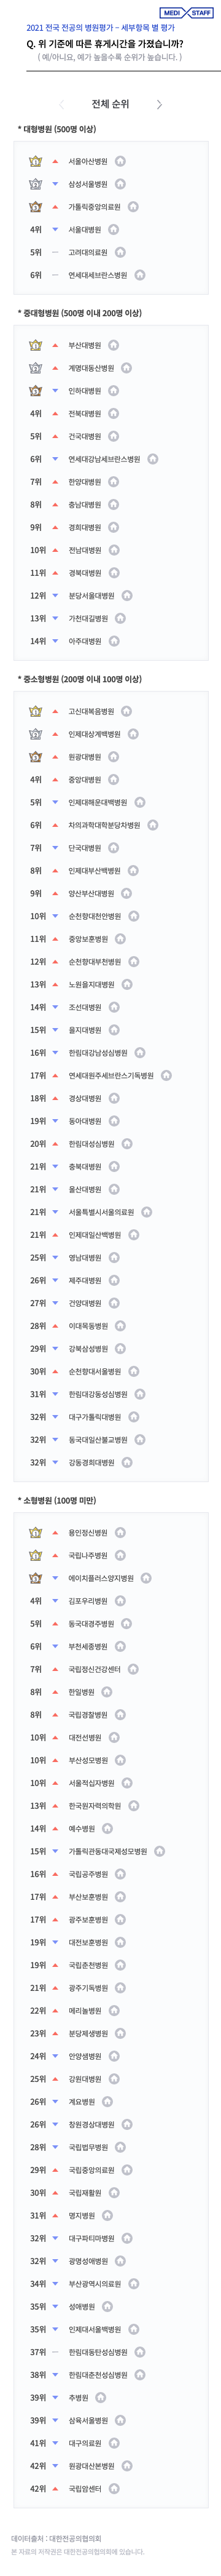Viewport: 221px width, 2576px height.
Task: Open the 국립나주병원 hospital link
Action: coord(88,1555)
